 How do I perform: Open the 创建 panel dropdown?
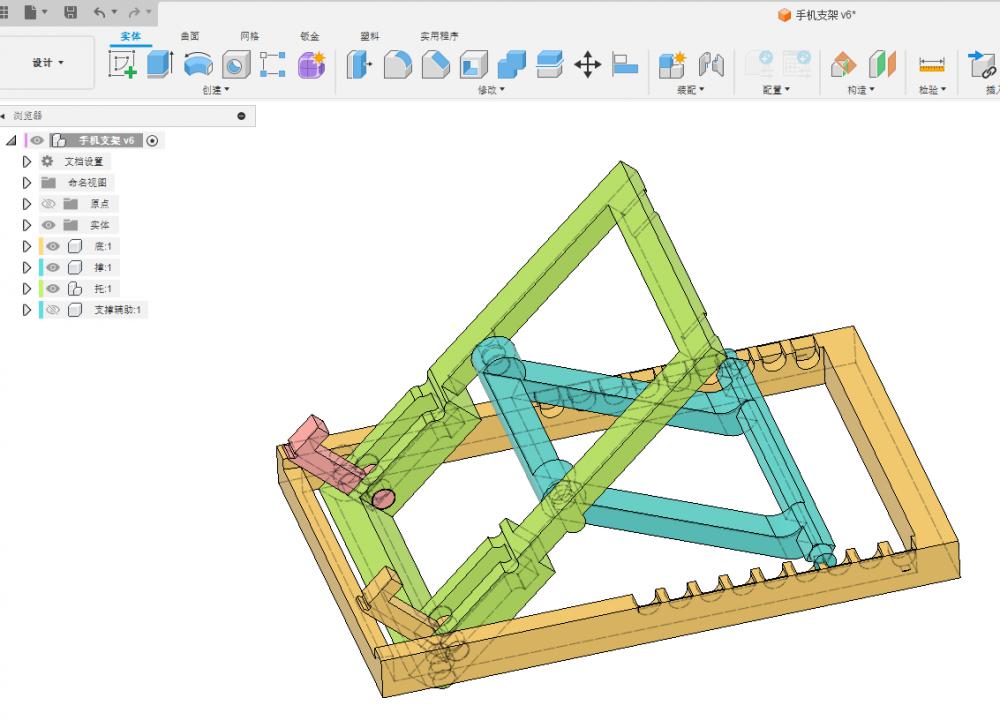click(216, 90)
